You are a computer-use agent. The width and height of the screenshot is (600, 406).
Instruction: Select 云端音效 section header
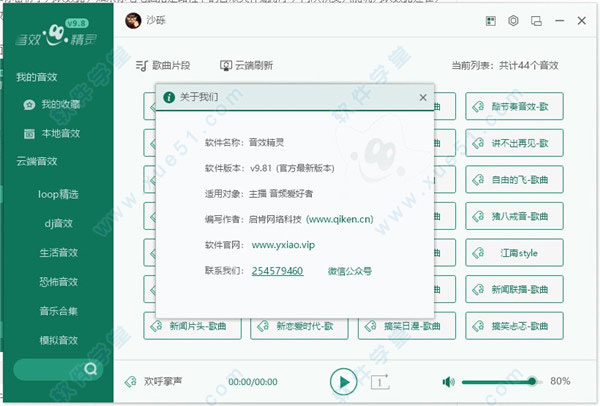click(37, 161)
